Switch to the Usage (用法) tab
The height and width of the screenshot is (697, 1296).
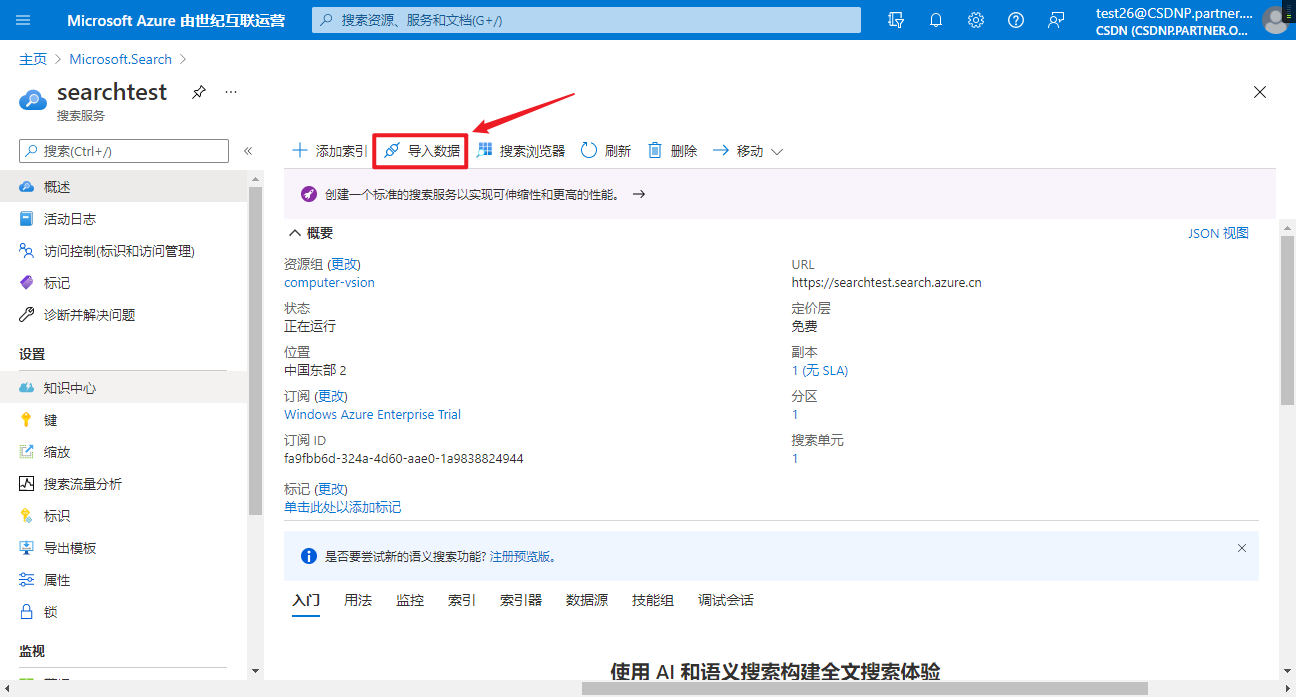tap(358, 601)
